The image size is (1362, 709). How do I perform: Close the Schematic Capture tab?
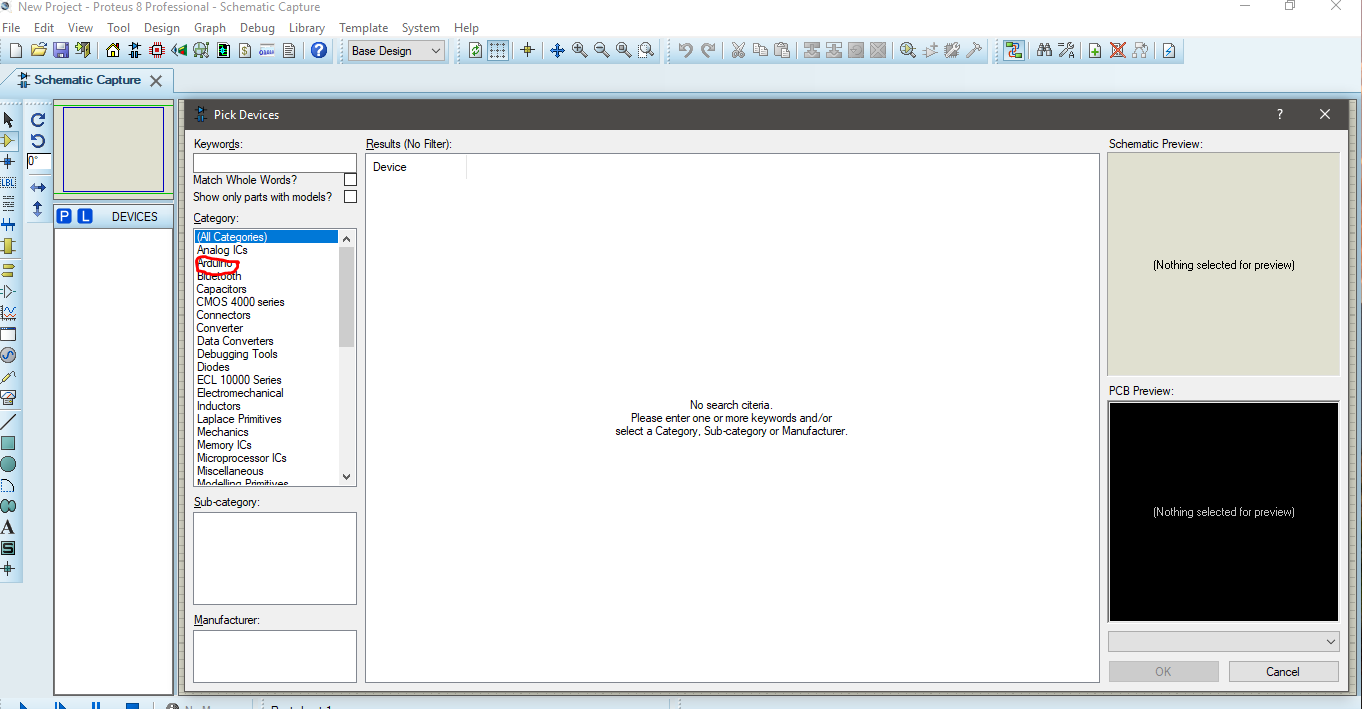[155, 81]
